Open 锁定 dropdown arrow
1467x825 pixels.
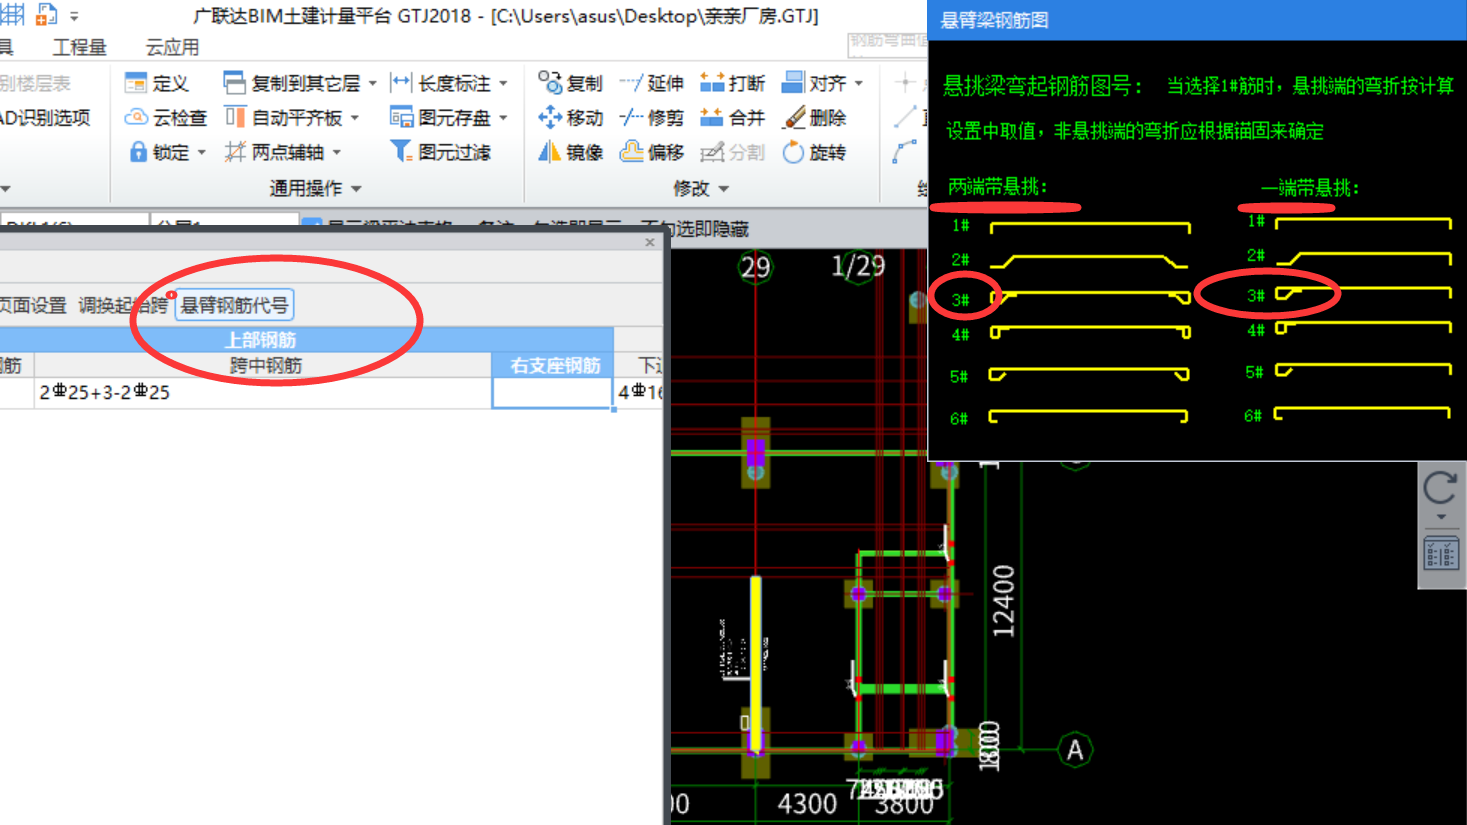tap(201, 152)
